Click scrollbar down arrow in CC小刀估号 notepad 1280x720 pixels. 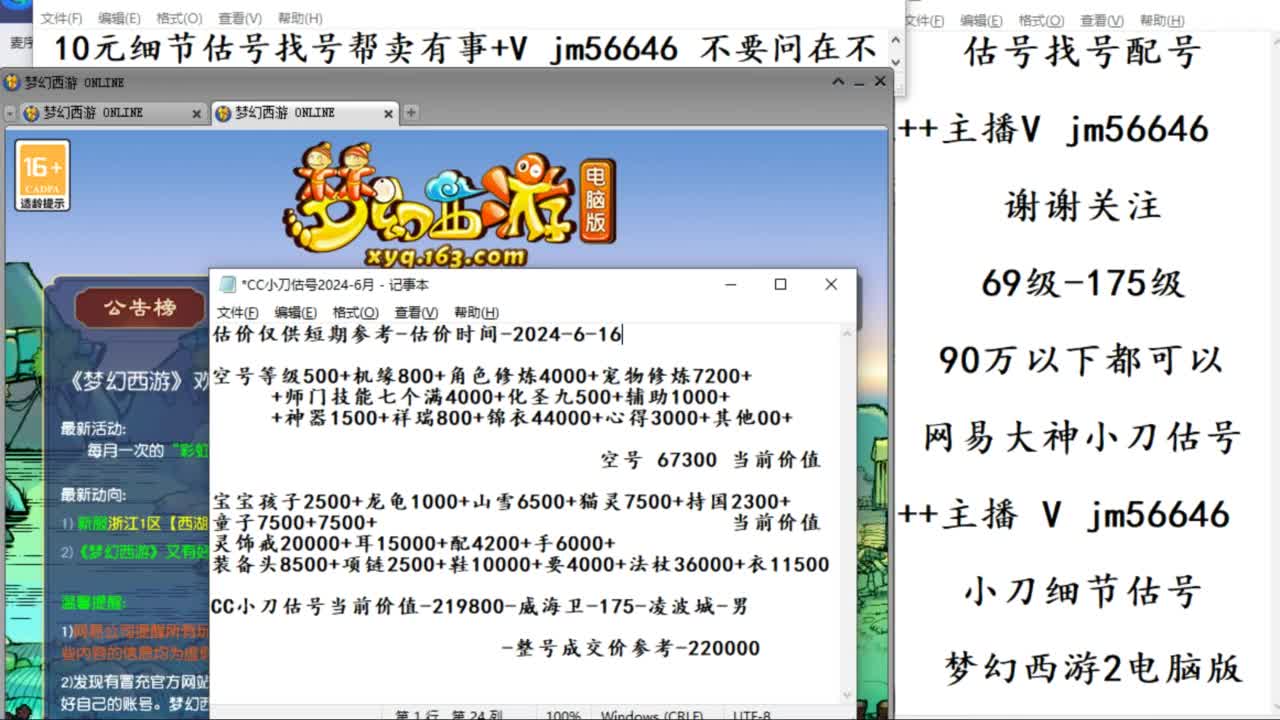pos(848,696)
